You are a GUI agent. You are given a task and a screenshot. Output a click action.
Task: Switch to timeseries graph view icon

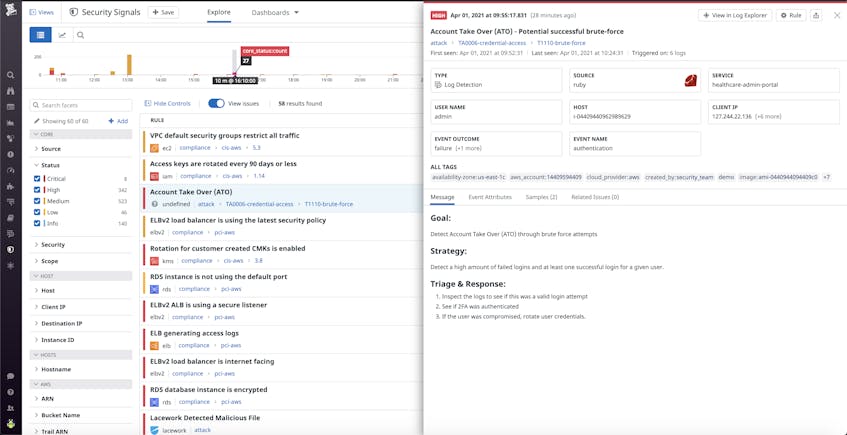[62, 35]
